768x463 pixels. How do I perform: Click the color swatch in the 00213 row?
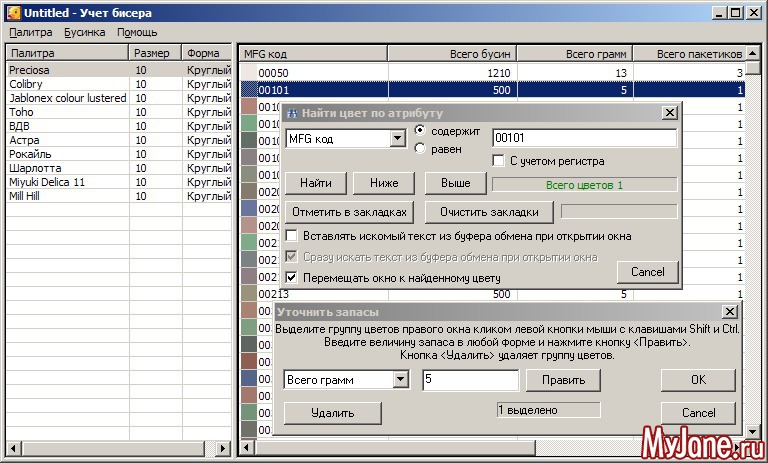pyautogui.click(x=249, y=295)
